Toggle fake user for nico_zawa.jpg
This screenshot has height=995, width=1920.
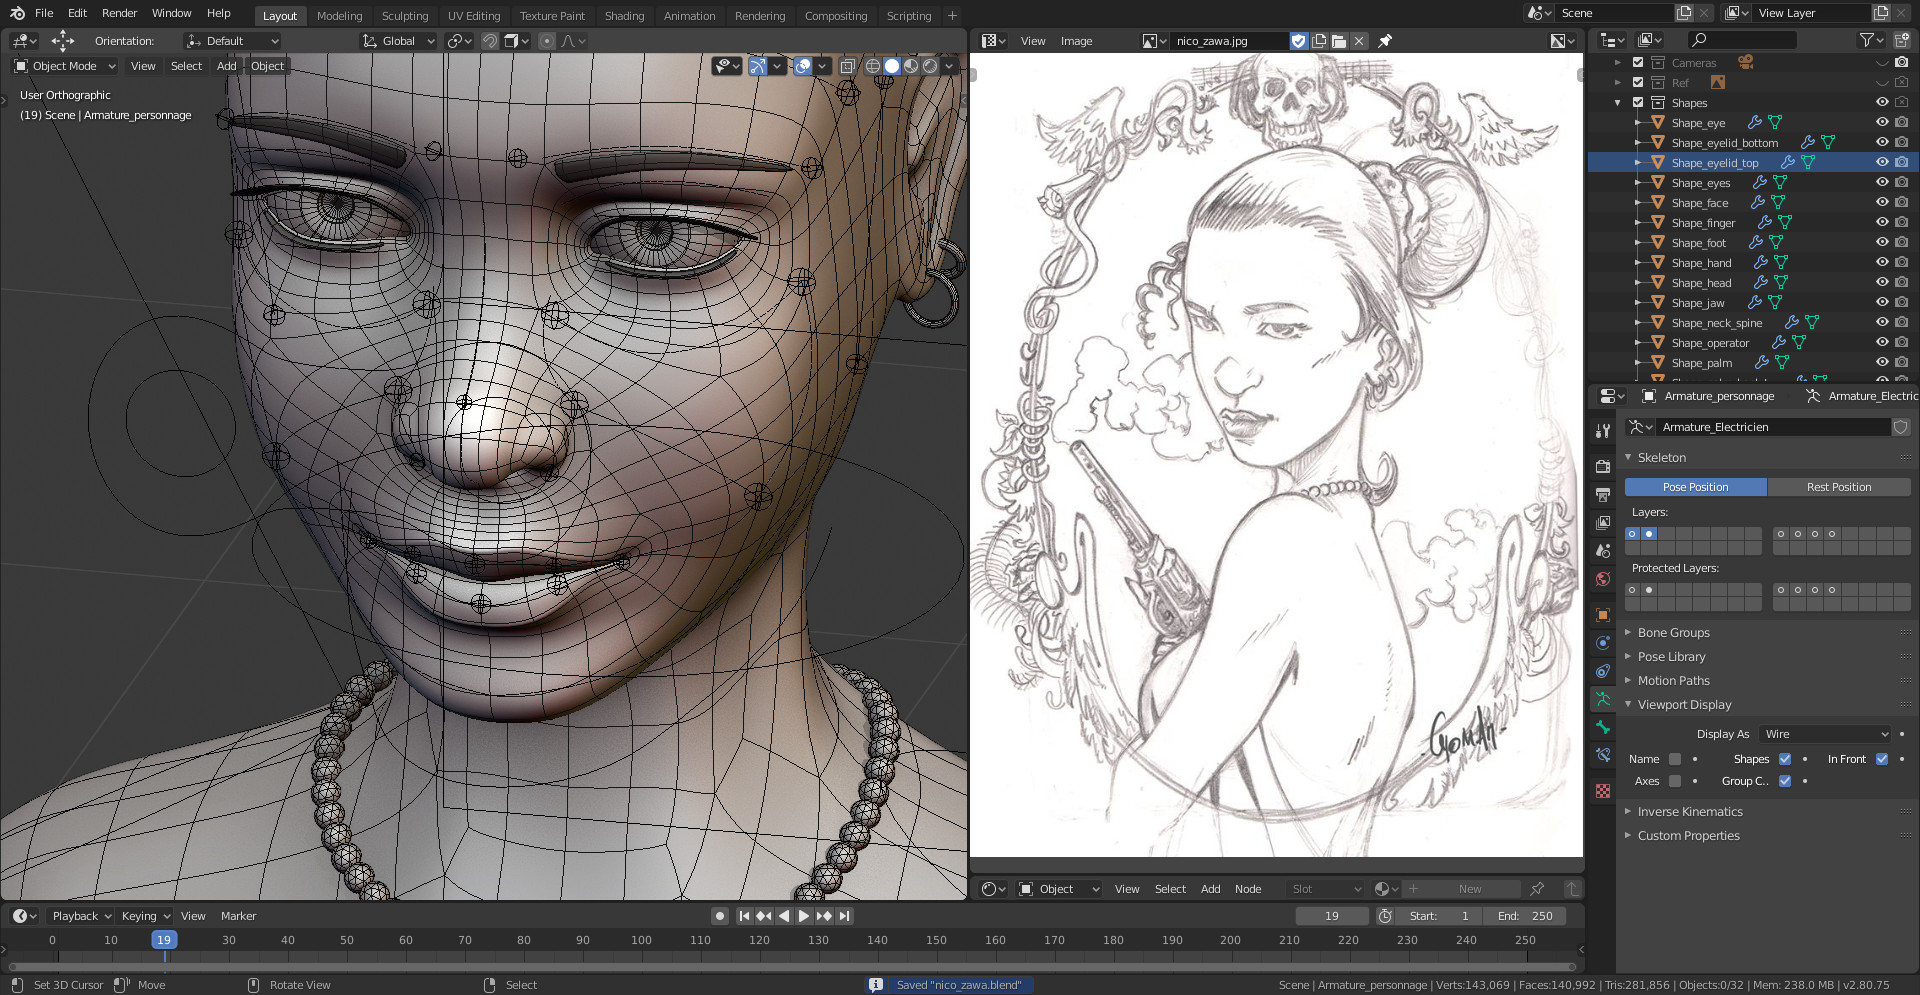coord(1298,41)
